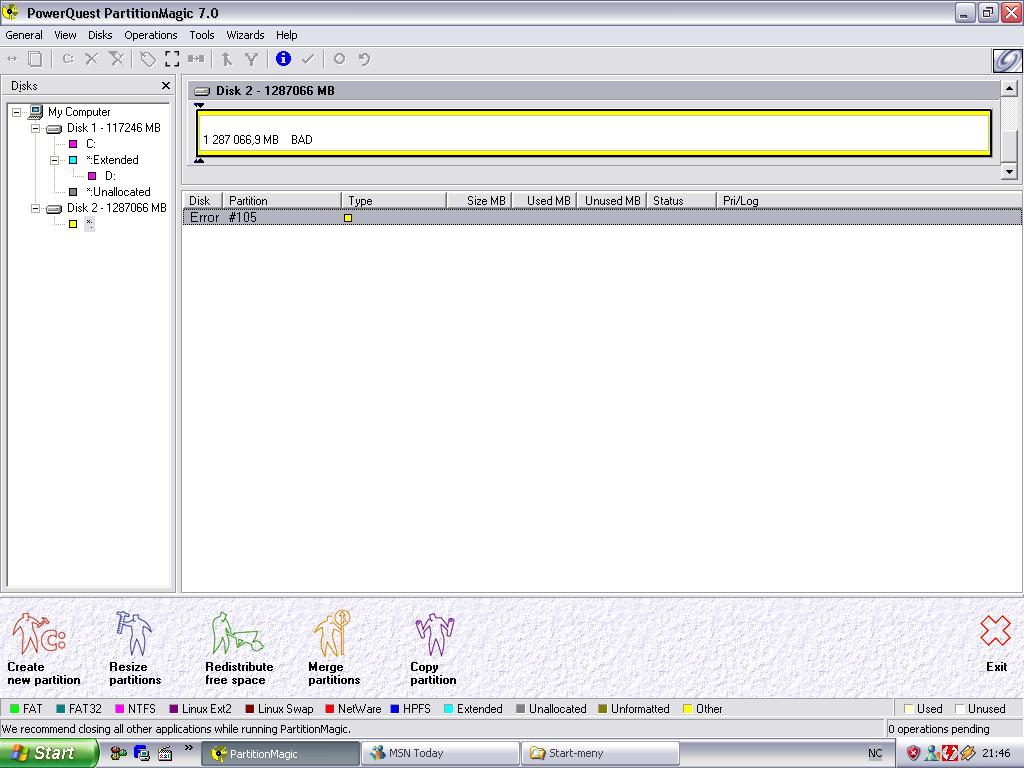This screenshot has width=1024, height=768.
Task: Click the Undelete partition toolbar icon
Action: pyautogui.click(x=116, y=59)
